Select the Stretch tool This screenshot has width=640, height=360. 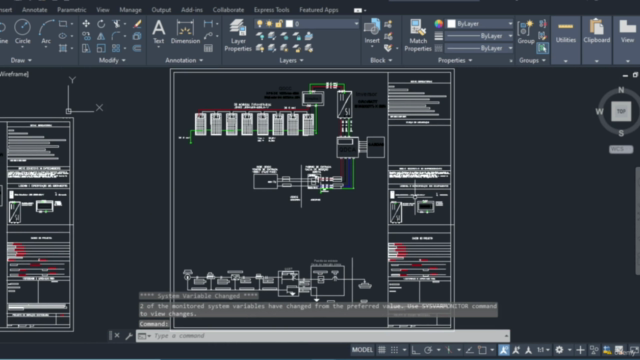click(86, 48)
